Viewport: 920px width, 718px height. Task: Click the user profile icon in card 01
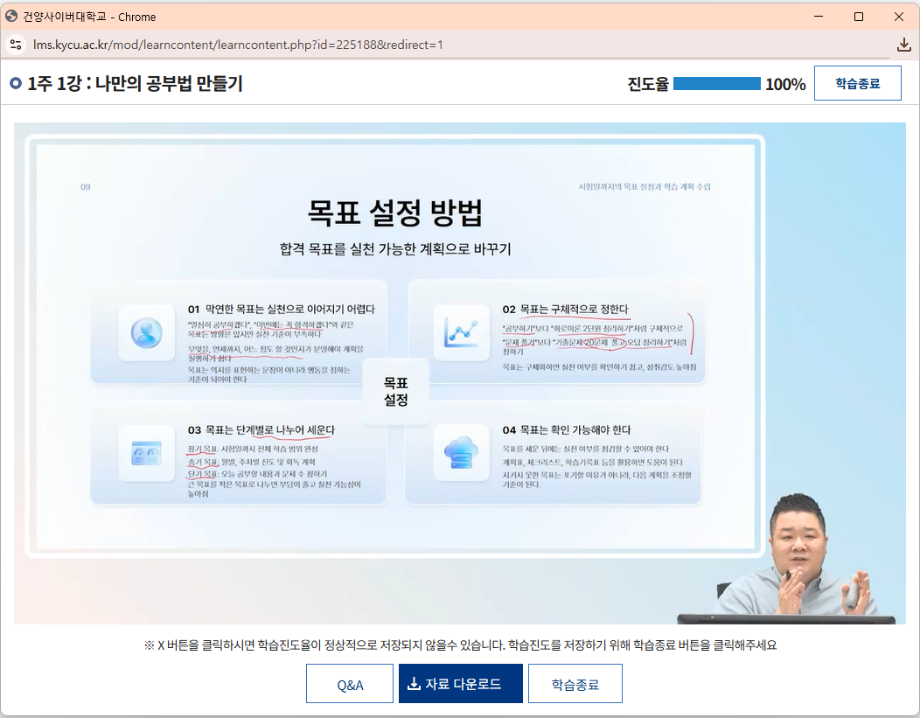tap(146, 333)
